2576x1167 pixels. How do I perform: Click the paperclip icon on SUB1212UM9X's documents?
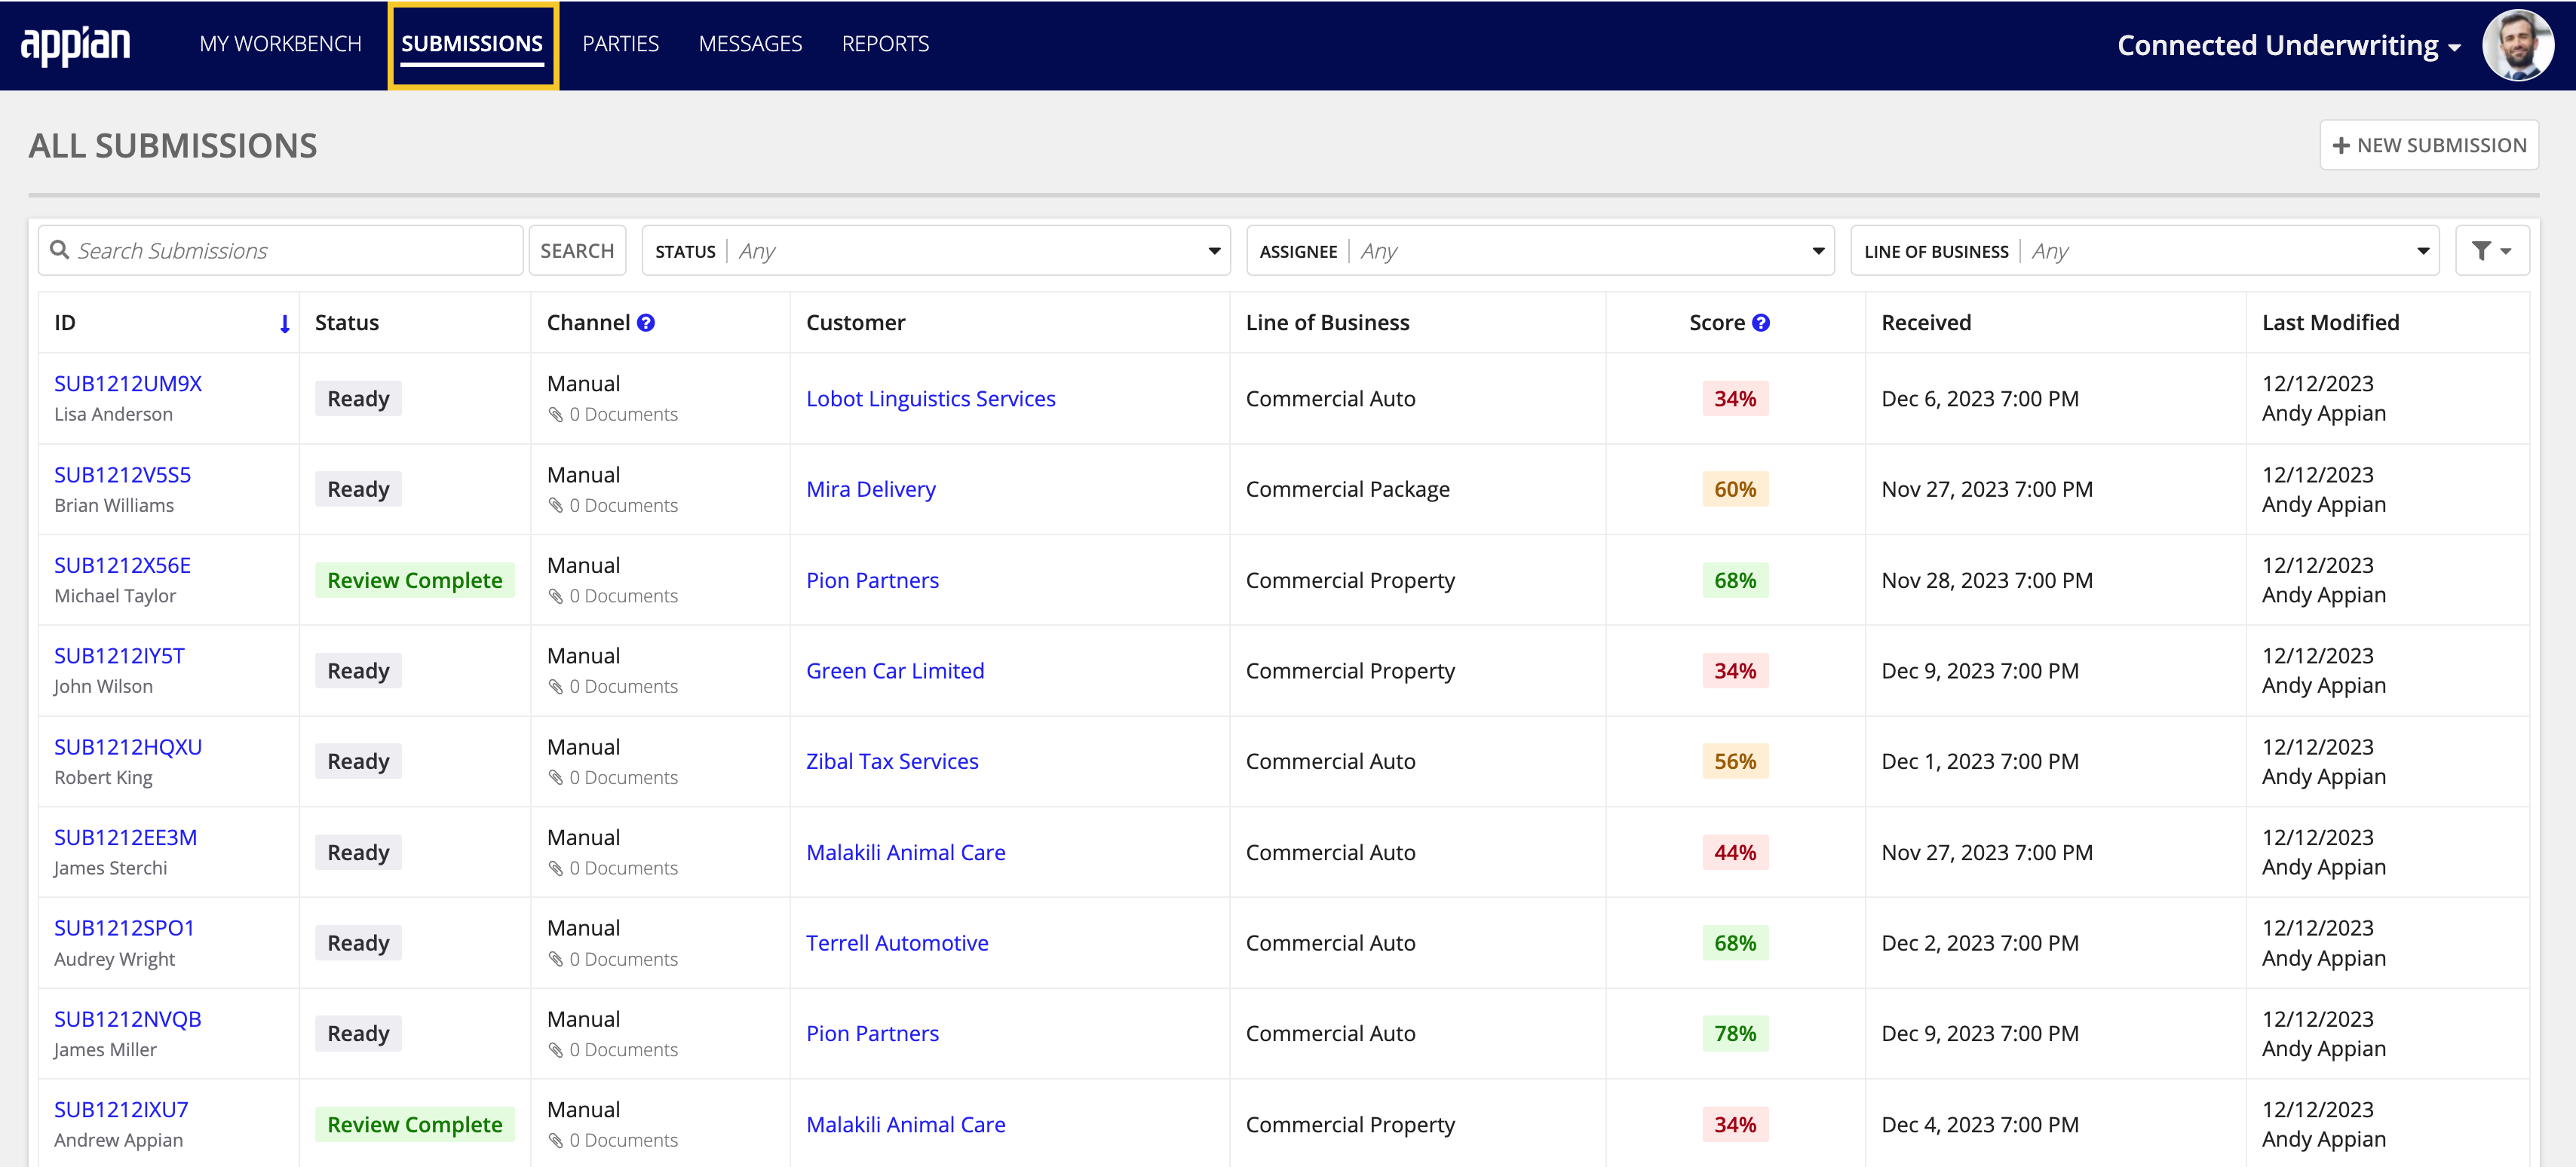click(557, 414)
